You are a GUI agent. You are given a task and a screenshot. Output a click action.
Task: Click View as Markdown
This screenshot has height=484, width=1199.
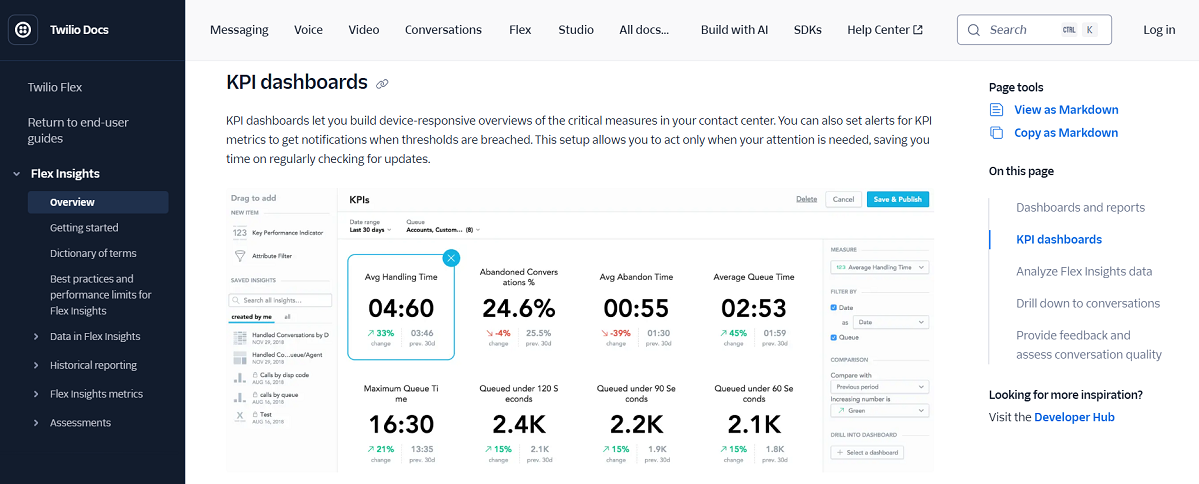pos(1066,109)
